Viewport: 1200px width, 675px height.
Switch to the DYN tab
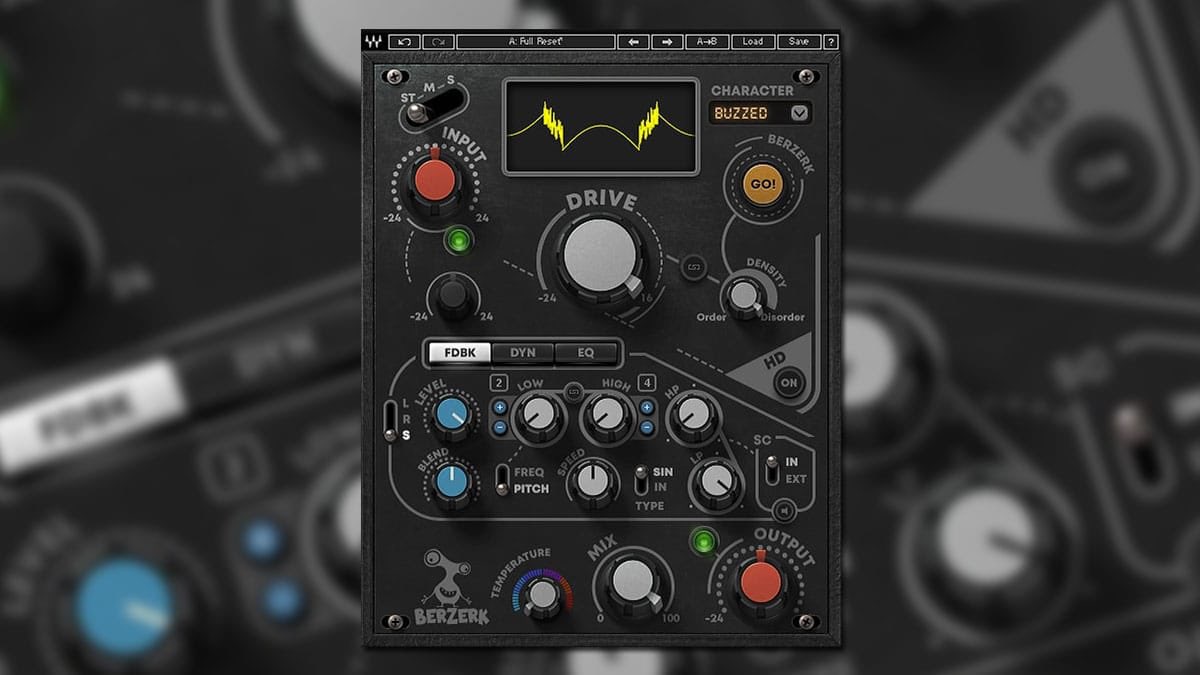(x=523, y=353)
